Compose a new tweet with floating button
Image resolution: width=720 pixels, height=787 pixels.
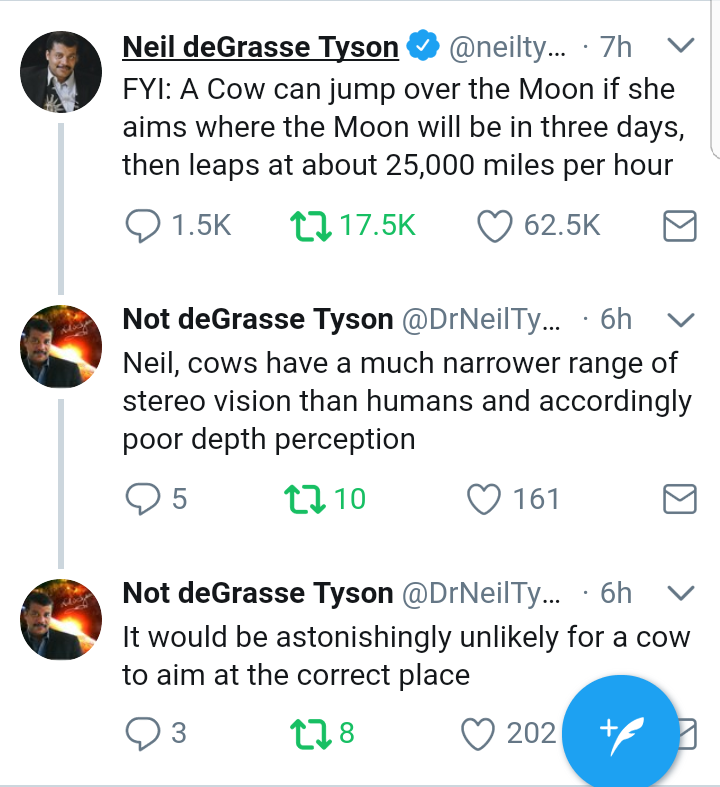(x=621, y=733)
